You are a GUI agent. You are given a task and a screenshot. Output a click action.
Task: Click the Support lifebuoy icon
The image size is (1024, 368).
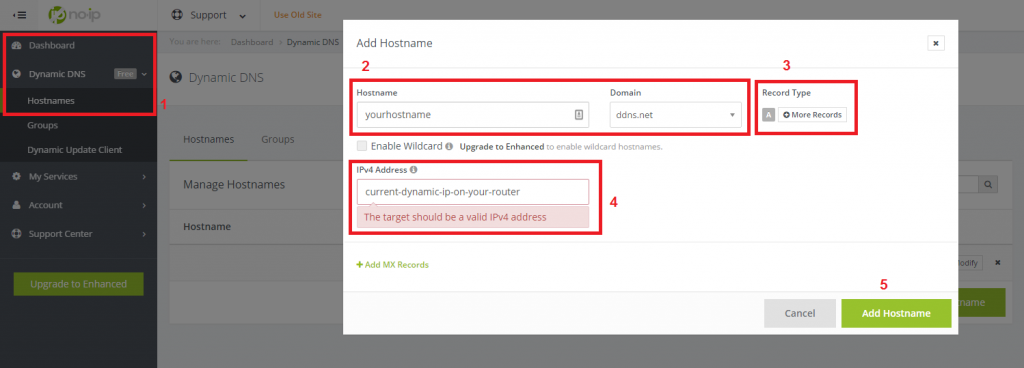click(176, 14)
